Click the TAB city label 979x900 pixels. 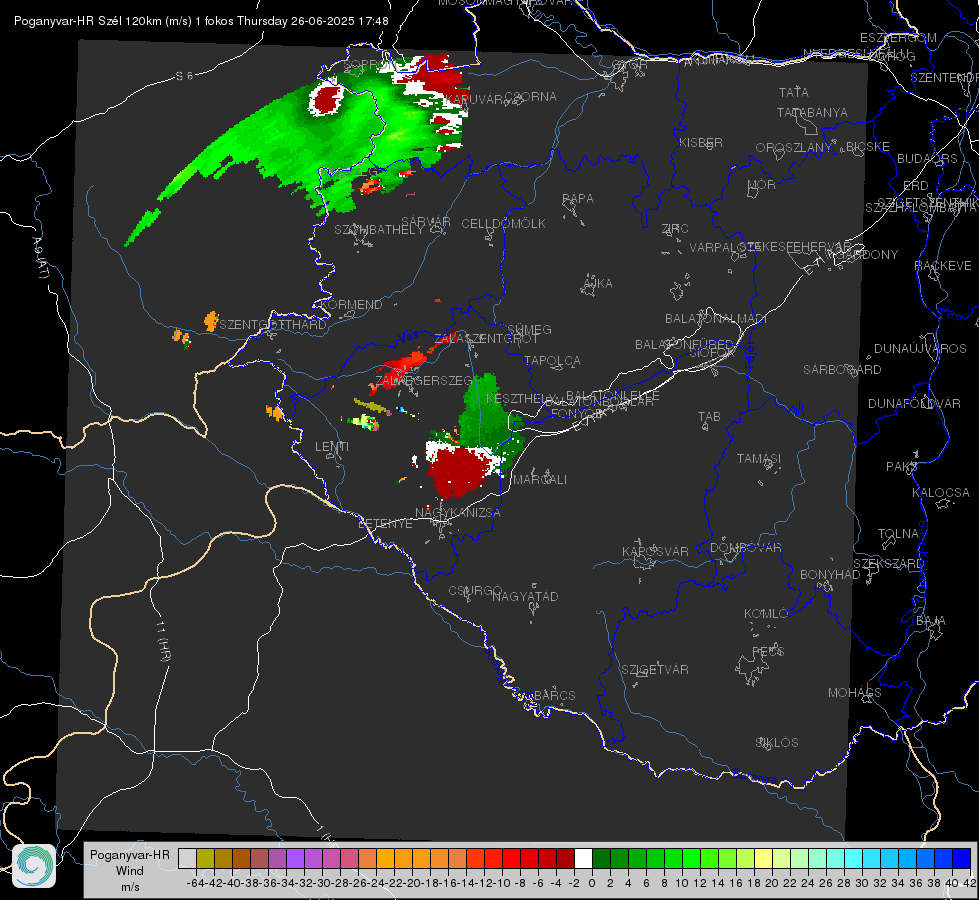tap(709, 417)
